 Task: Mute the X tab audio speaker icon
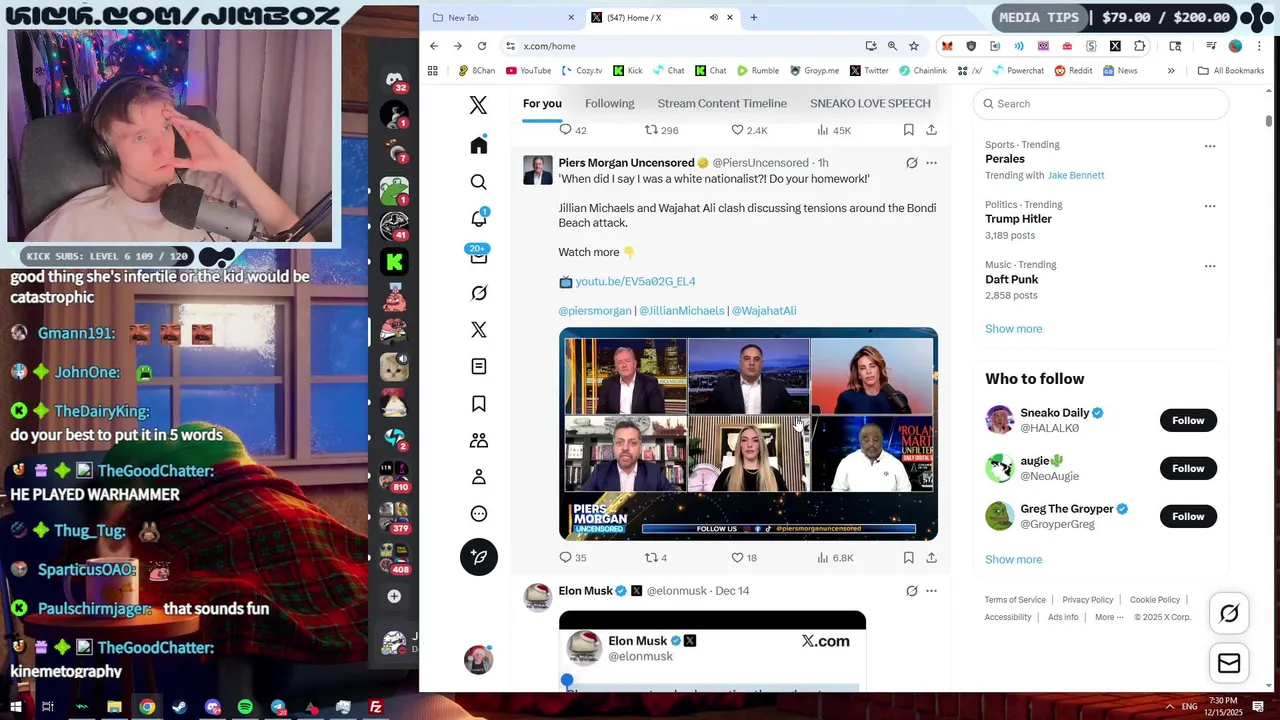(x=714, y=17)
